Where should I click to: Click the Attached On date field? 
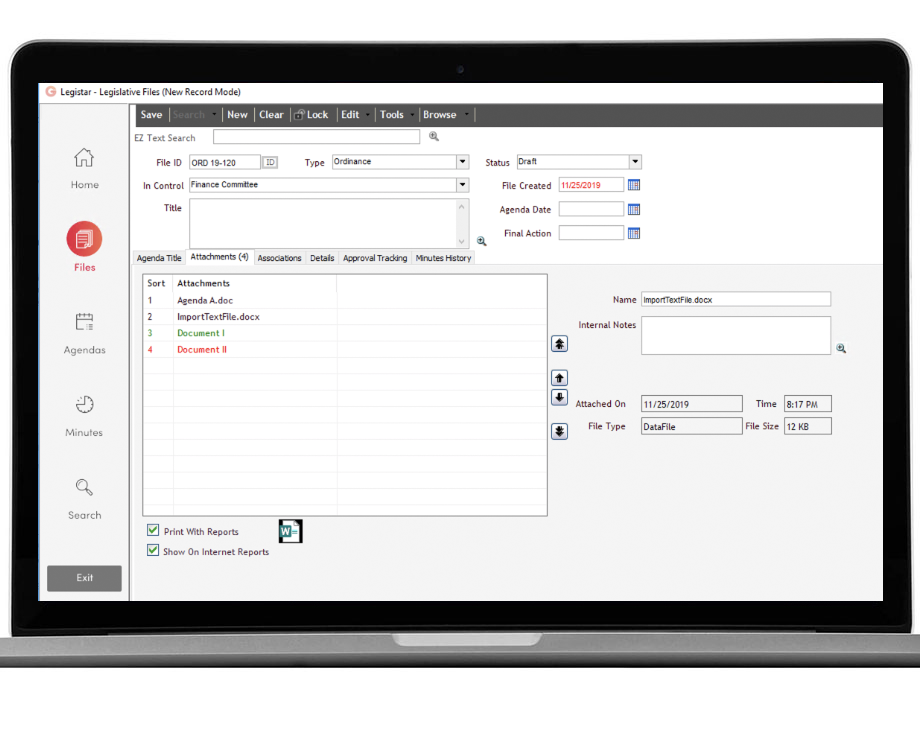coord(691,404)
